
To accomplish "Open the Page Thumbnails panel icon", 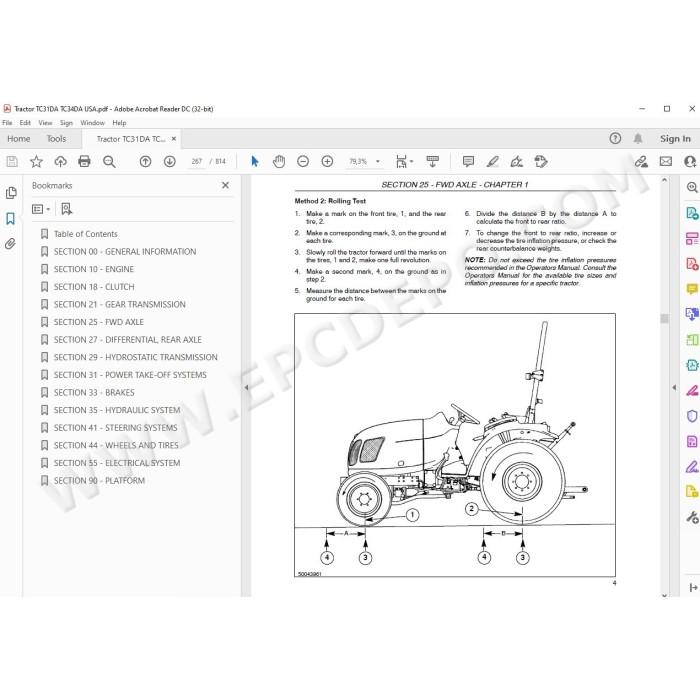I will tap(11, 193).
